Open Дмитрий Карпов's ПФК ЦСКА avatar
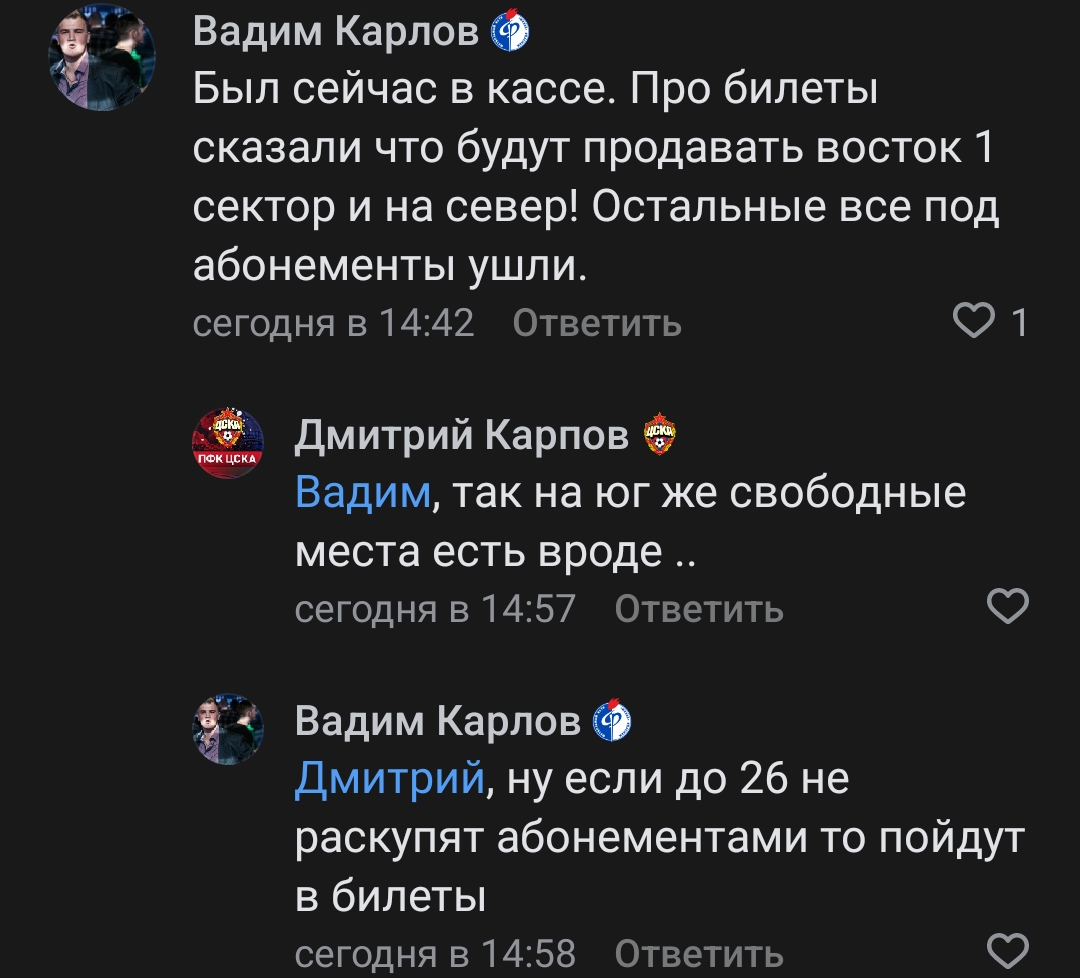The width and height of the screenshot is (1080, 978). pyautogui.click(x=228, y=443)
